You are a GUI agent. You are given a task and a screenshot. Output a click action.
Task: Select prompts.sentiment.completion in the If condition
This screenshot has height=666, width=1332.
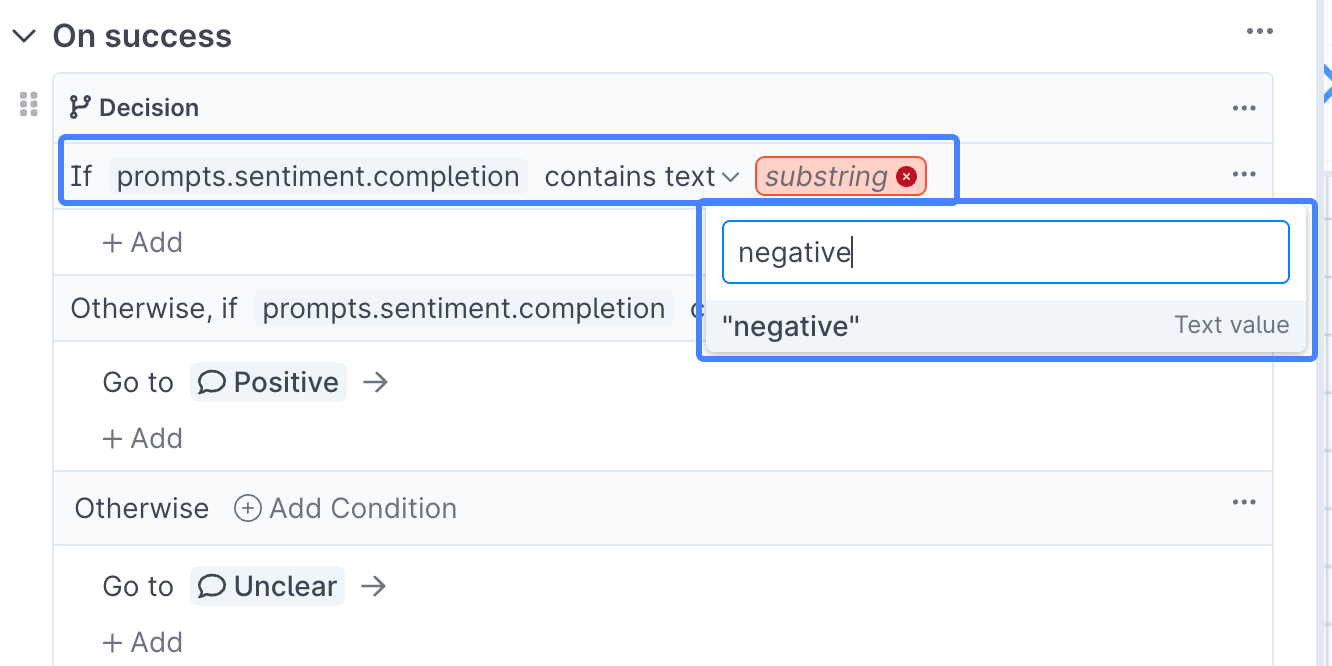tap(318, 177)
